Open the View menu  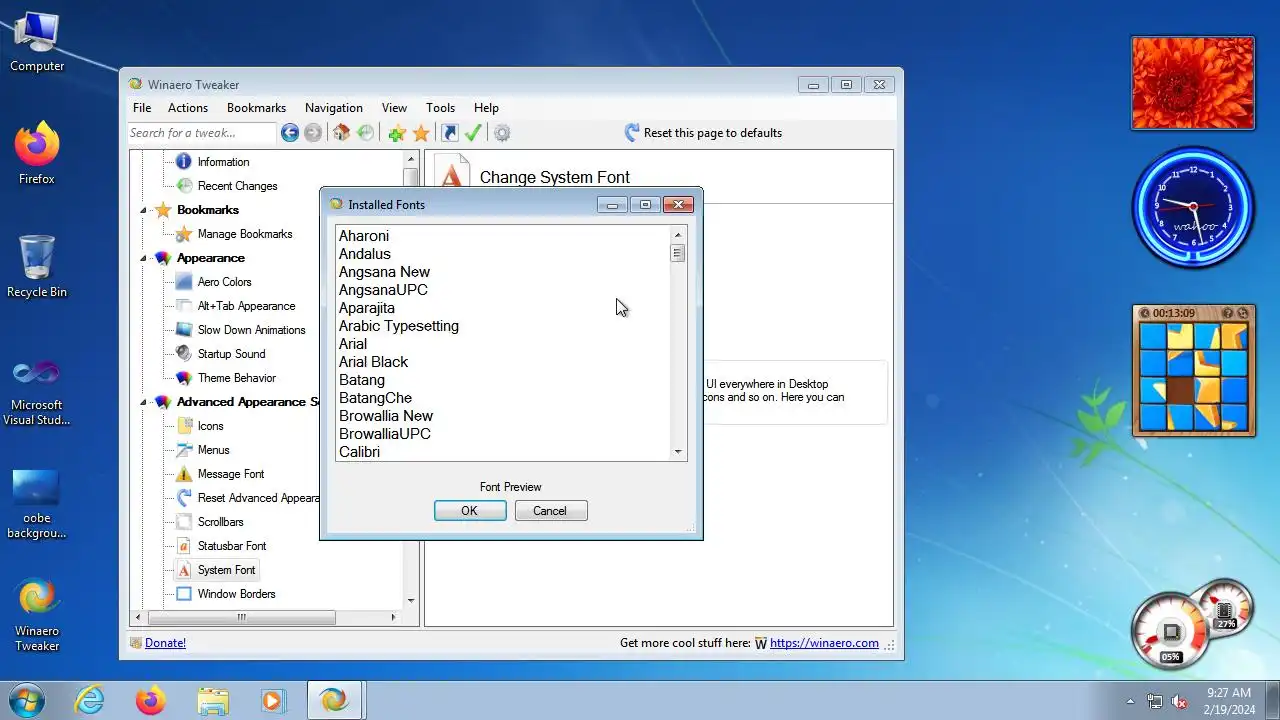[394, 108]
